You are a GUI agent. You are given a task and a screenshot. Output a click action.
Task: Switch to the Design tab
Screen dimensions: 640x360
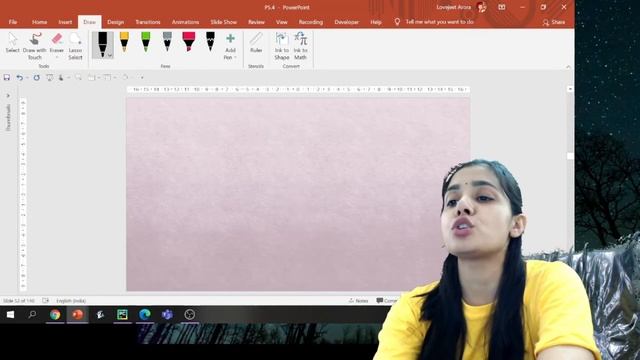click(116, 22)
